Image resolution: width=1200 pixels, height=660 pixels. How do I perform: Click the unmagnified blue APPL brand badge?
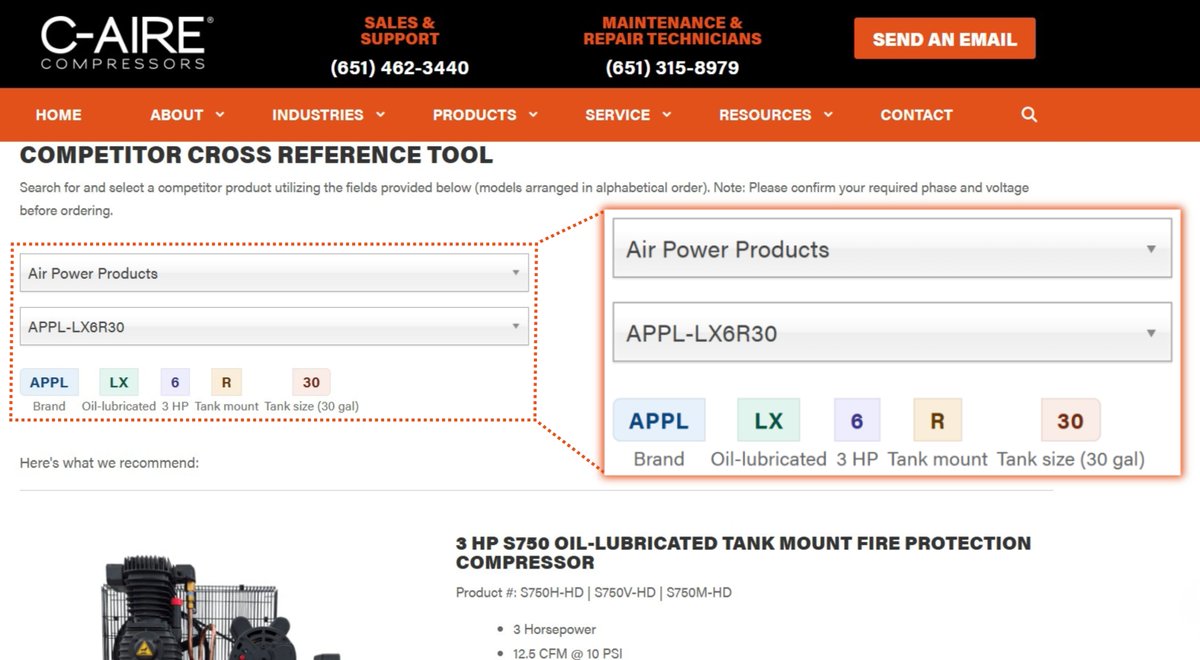tap(49, 382)
